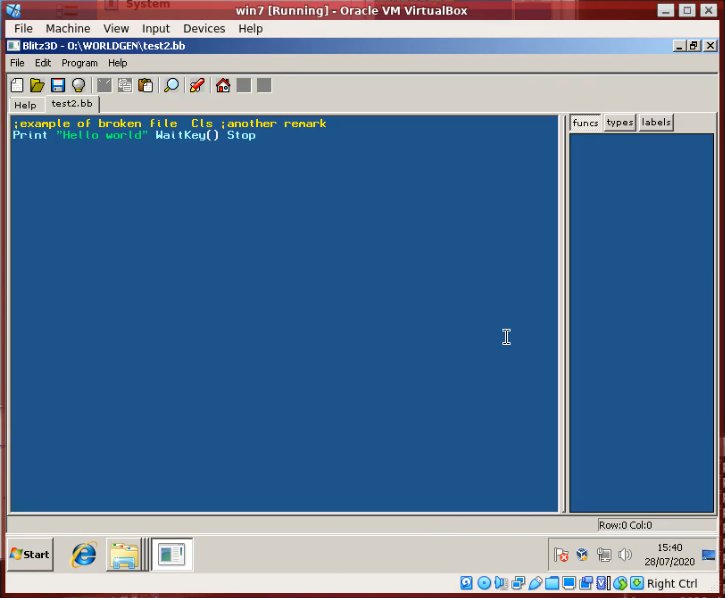Click Action Center flag tray icon
The image size is (725, 598).
[561, 555]
